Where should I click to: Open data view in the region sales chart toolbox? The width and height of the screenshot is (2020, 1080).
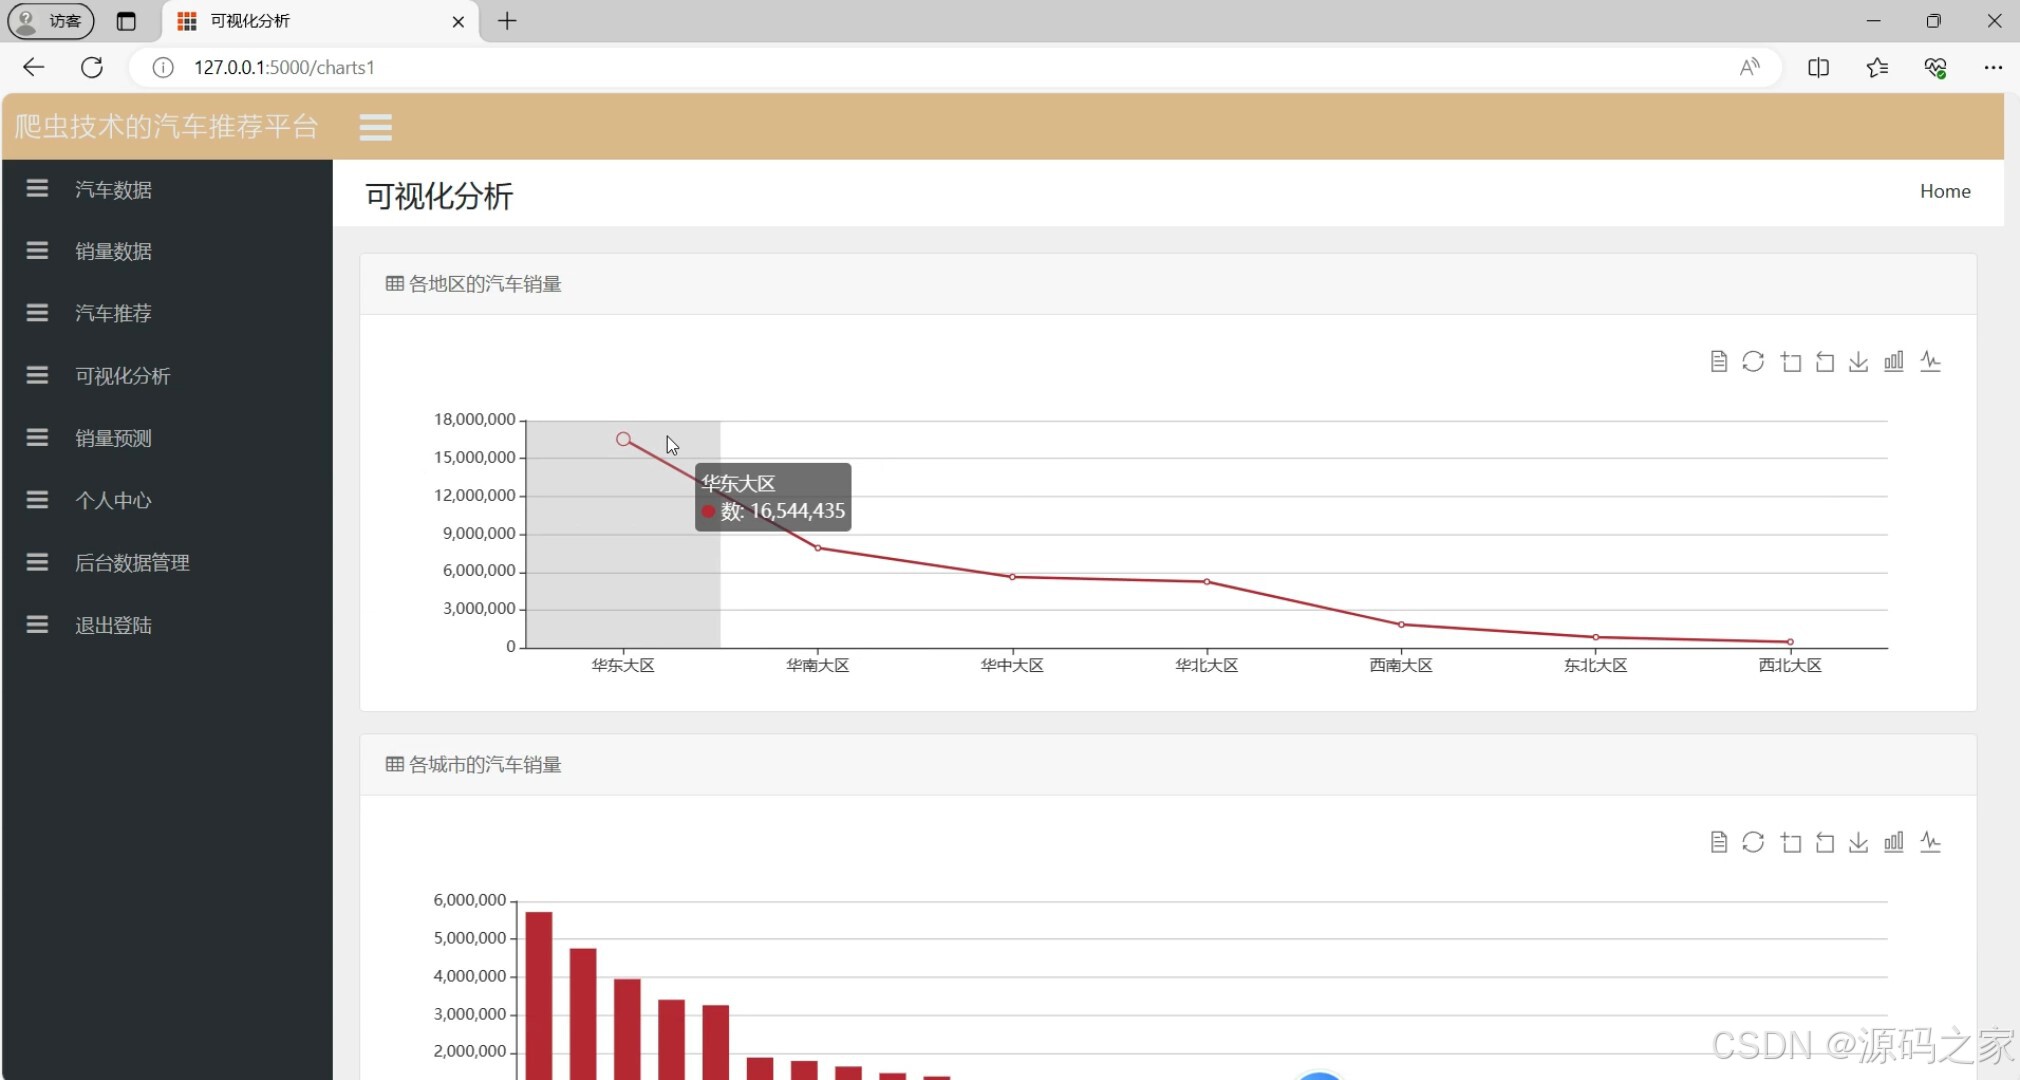[x=1718, y=362]
